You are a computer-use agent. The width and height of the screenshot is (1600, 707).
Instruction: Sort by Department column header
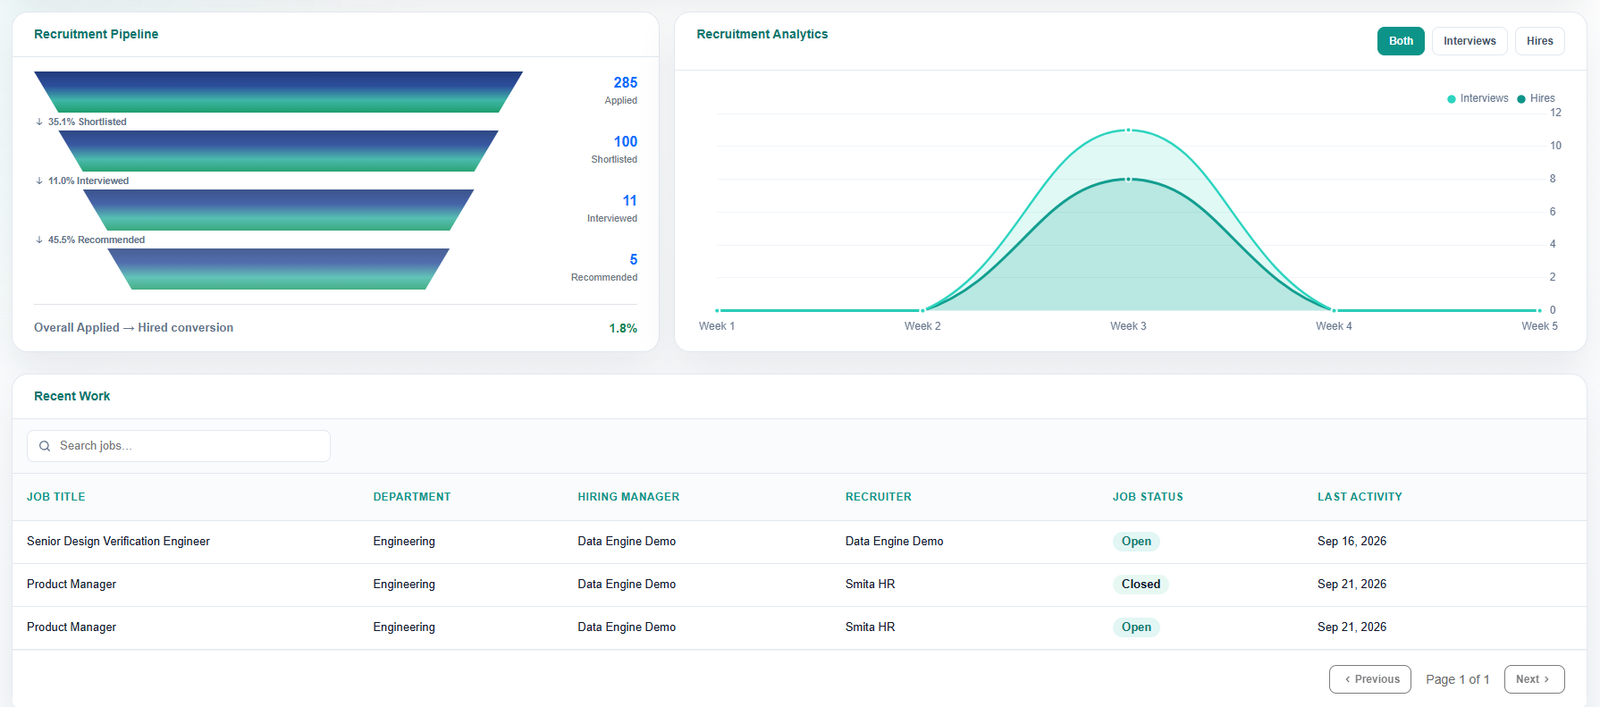(412, 497)
